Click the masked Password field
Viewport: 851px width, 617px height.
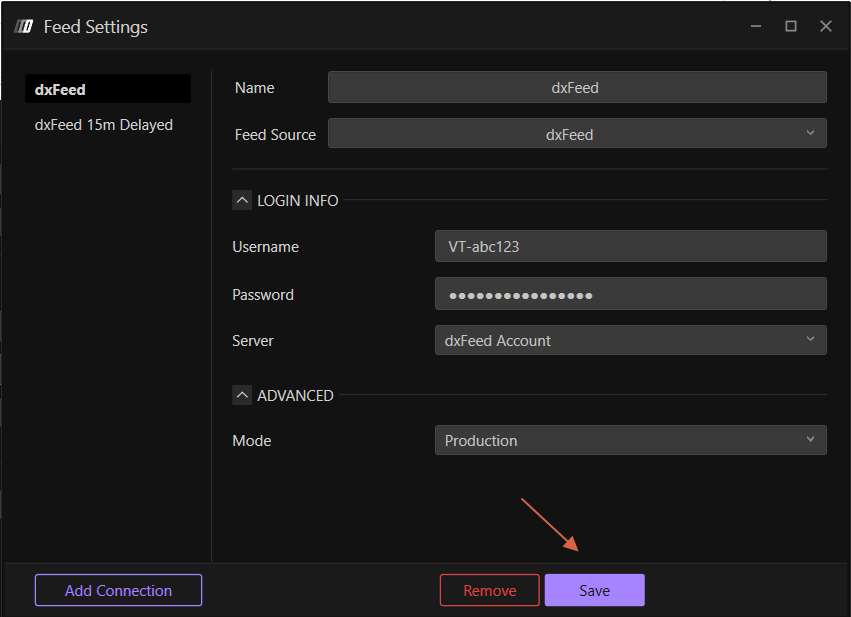630,293
